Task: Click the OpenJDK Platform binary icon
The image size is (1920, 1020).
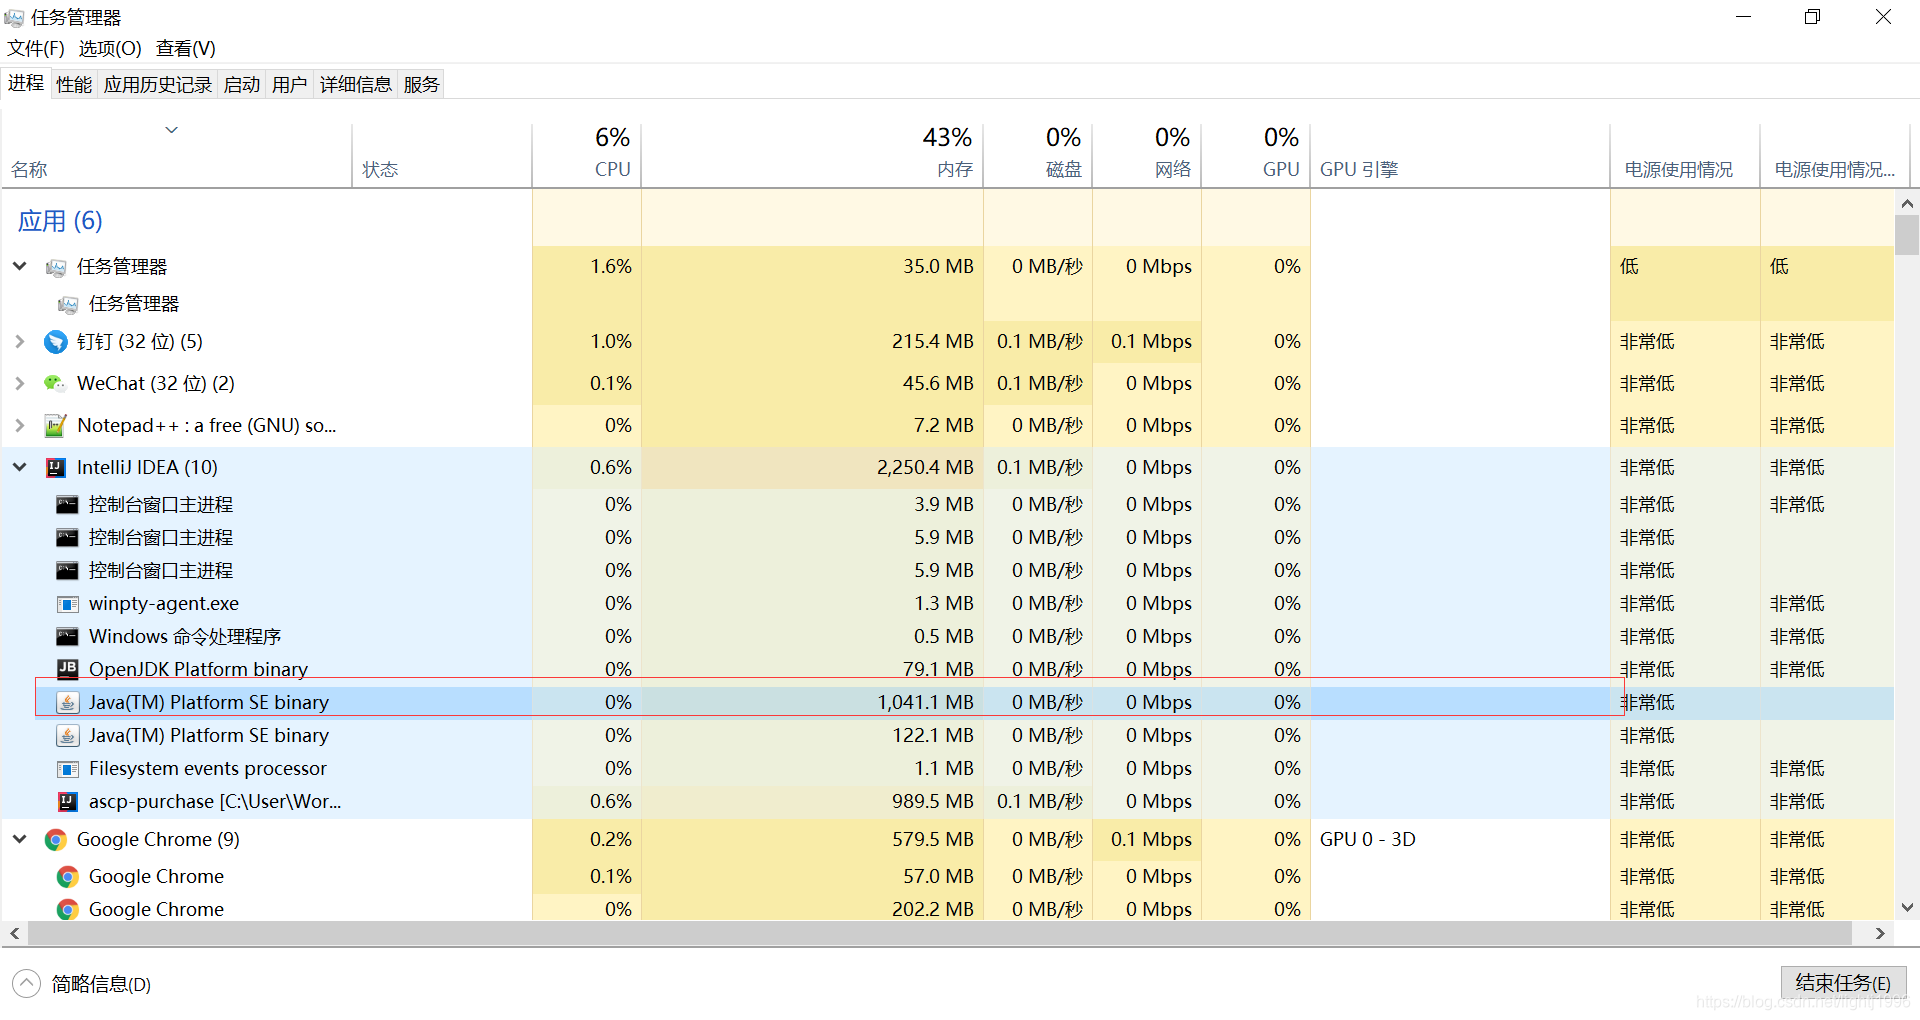Action: pyautogui.click(x=67, y=669)
